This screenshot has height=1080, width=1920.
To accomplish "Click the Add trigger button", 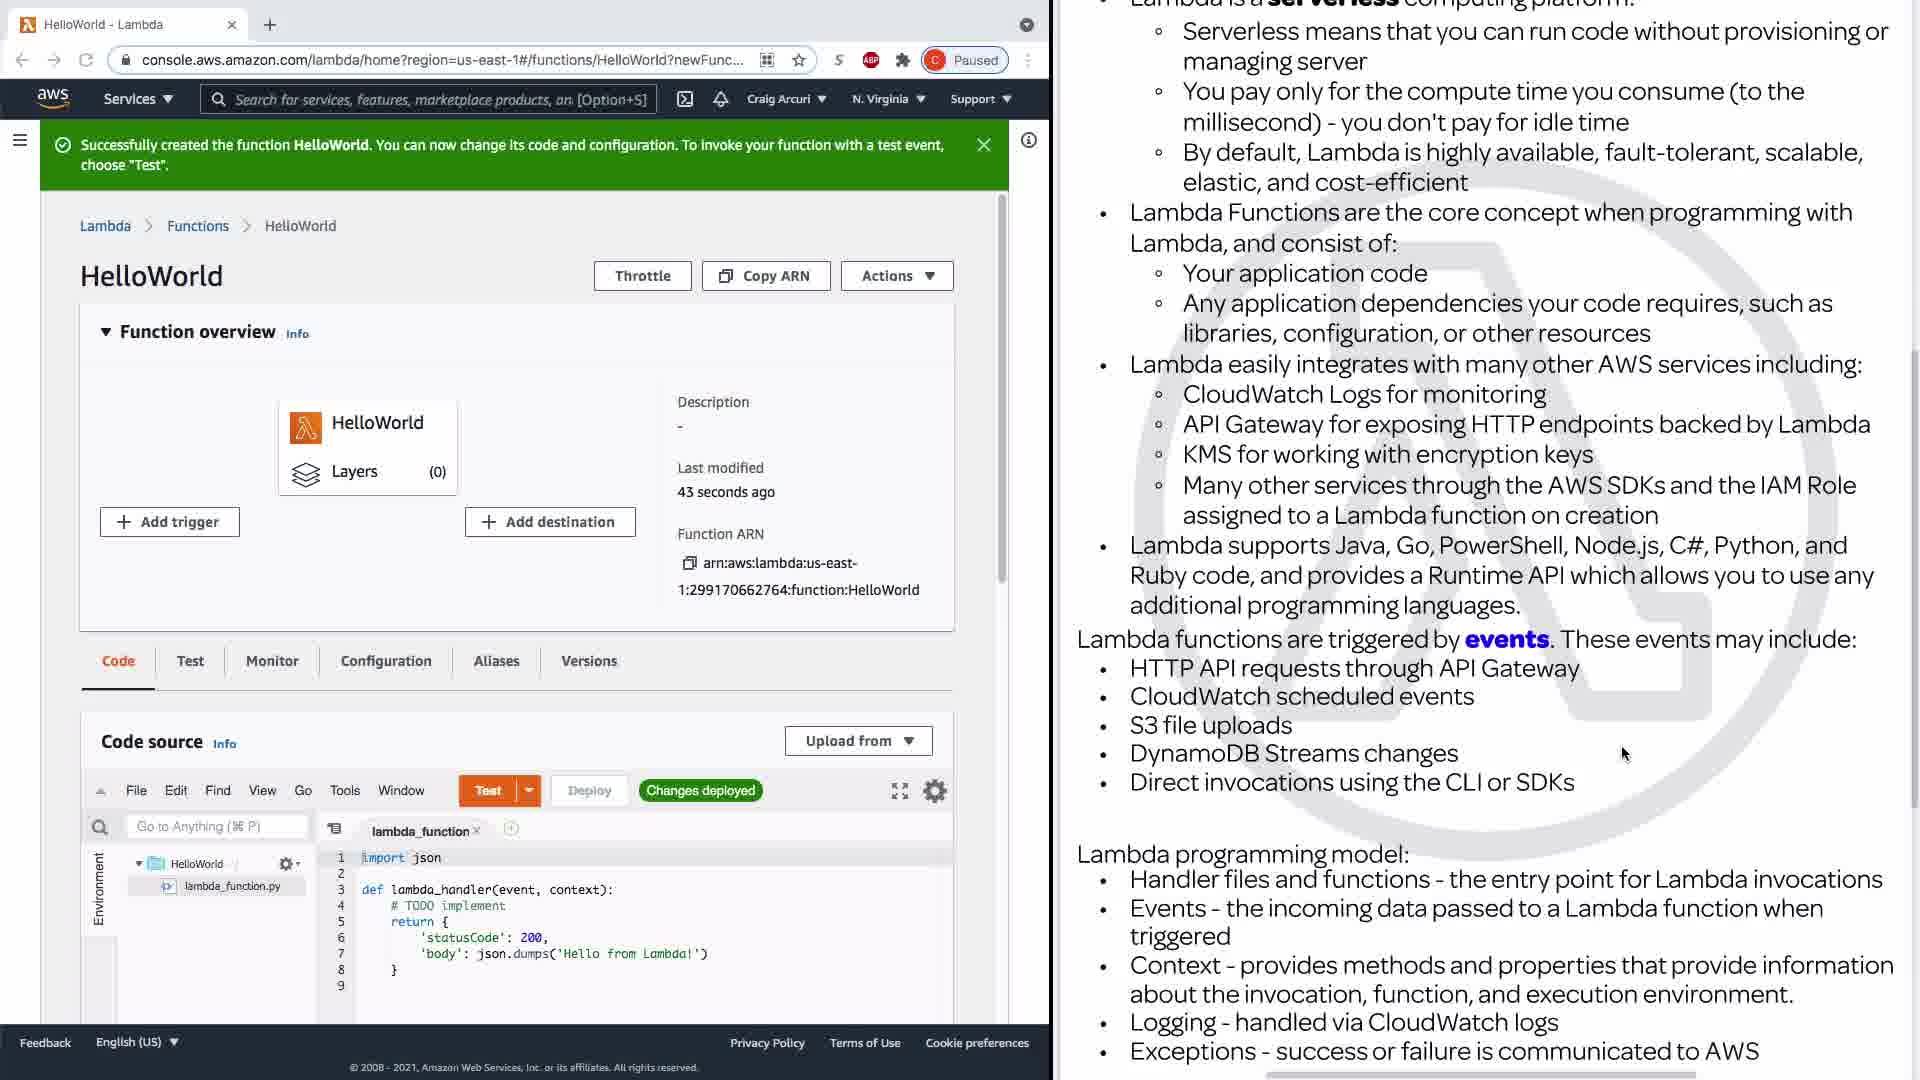I will 170,522.
